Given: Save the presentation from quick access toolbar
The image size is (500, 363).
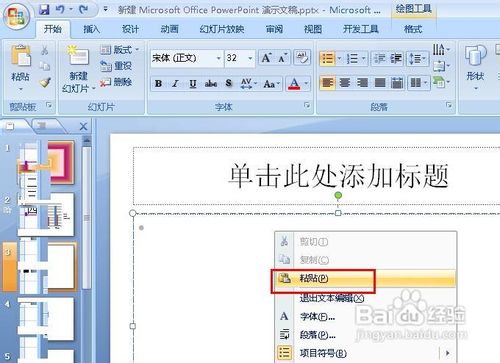Looking at the screenshot, I should coord(44,10).
